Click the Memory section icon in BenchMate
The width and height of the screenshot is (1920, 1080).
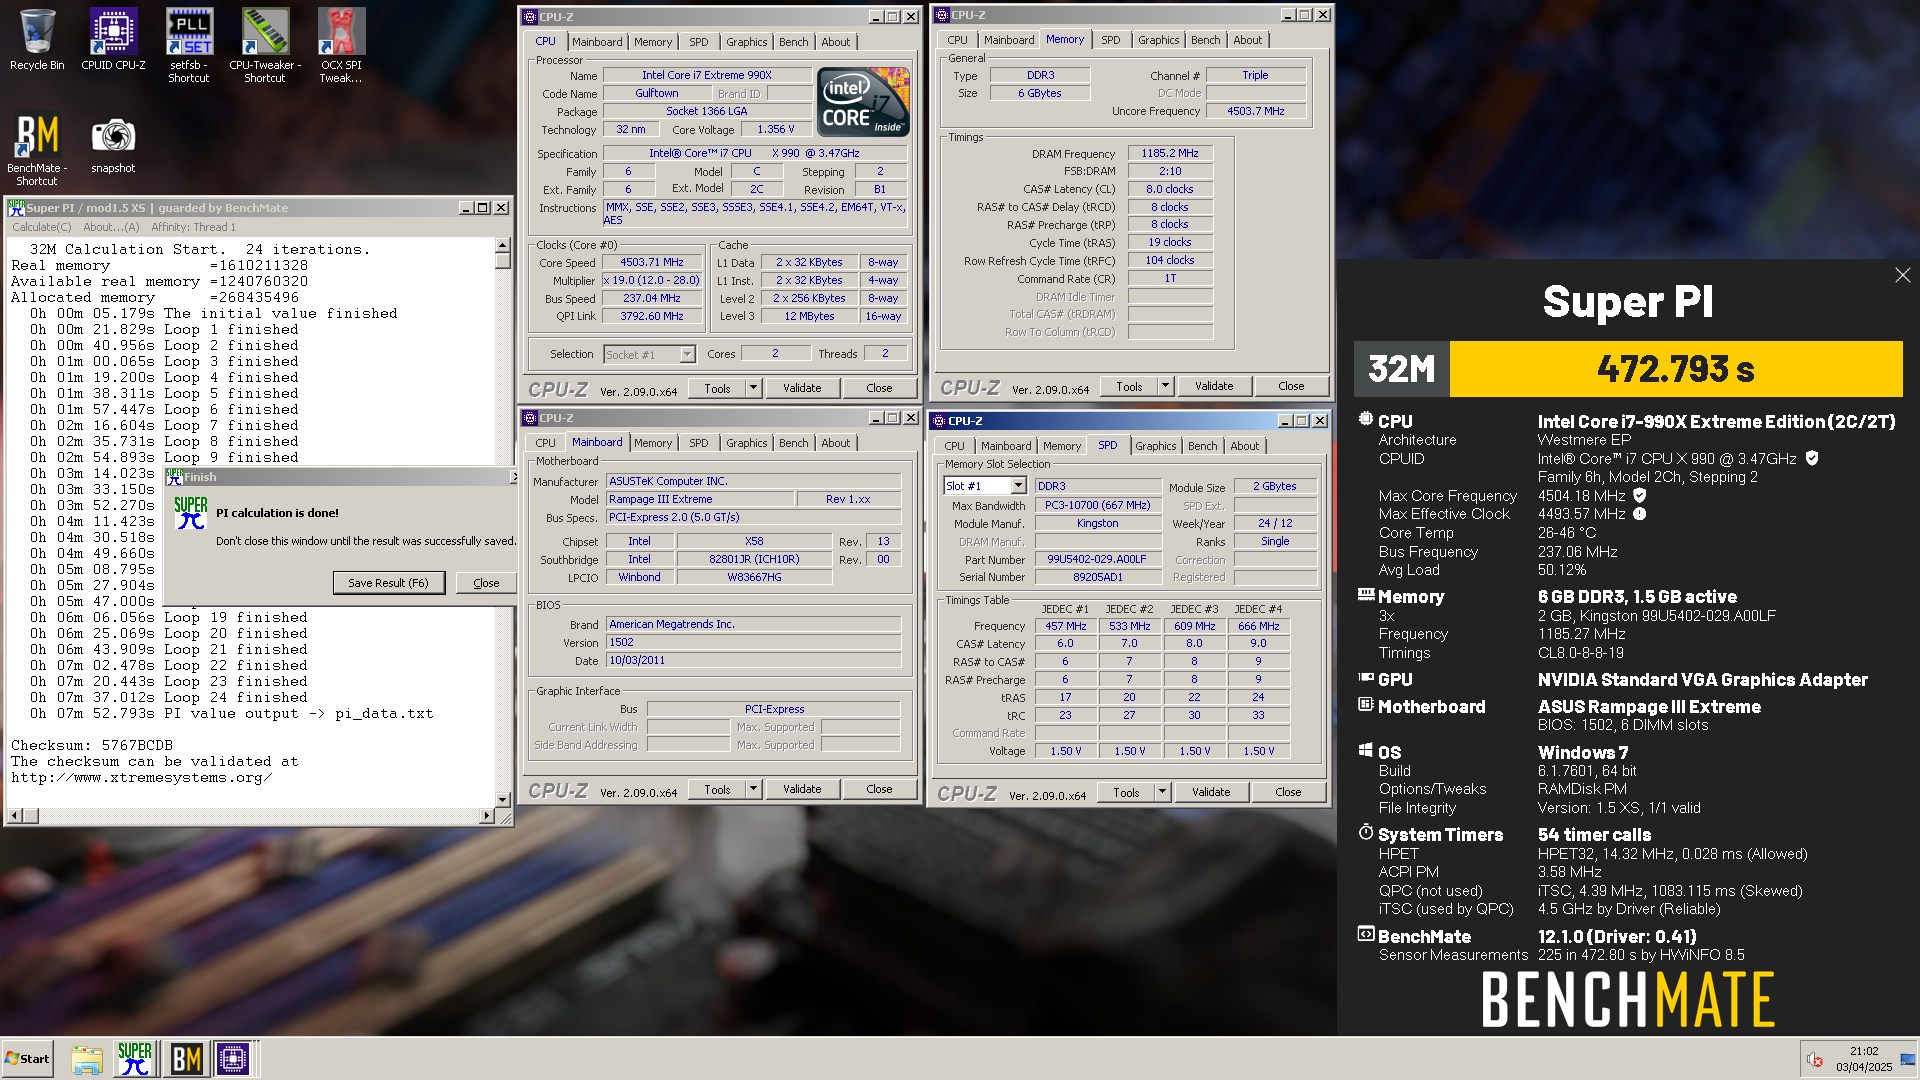(x=1365, y=595)
